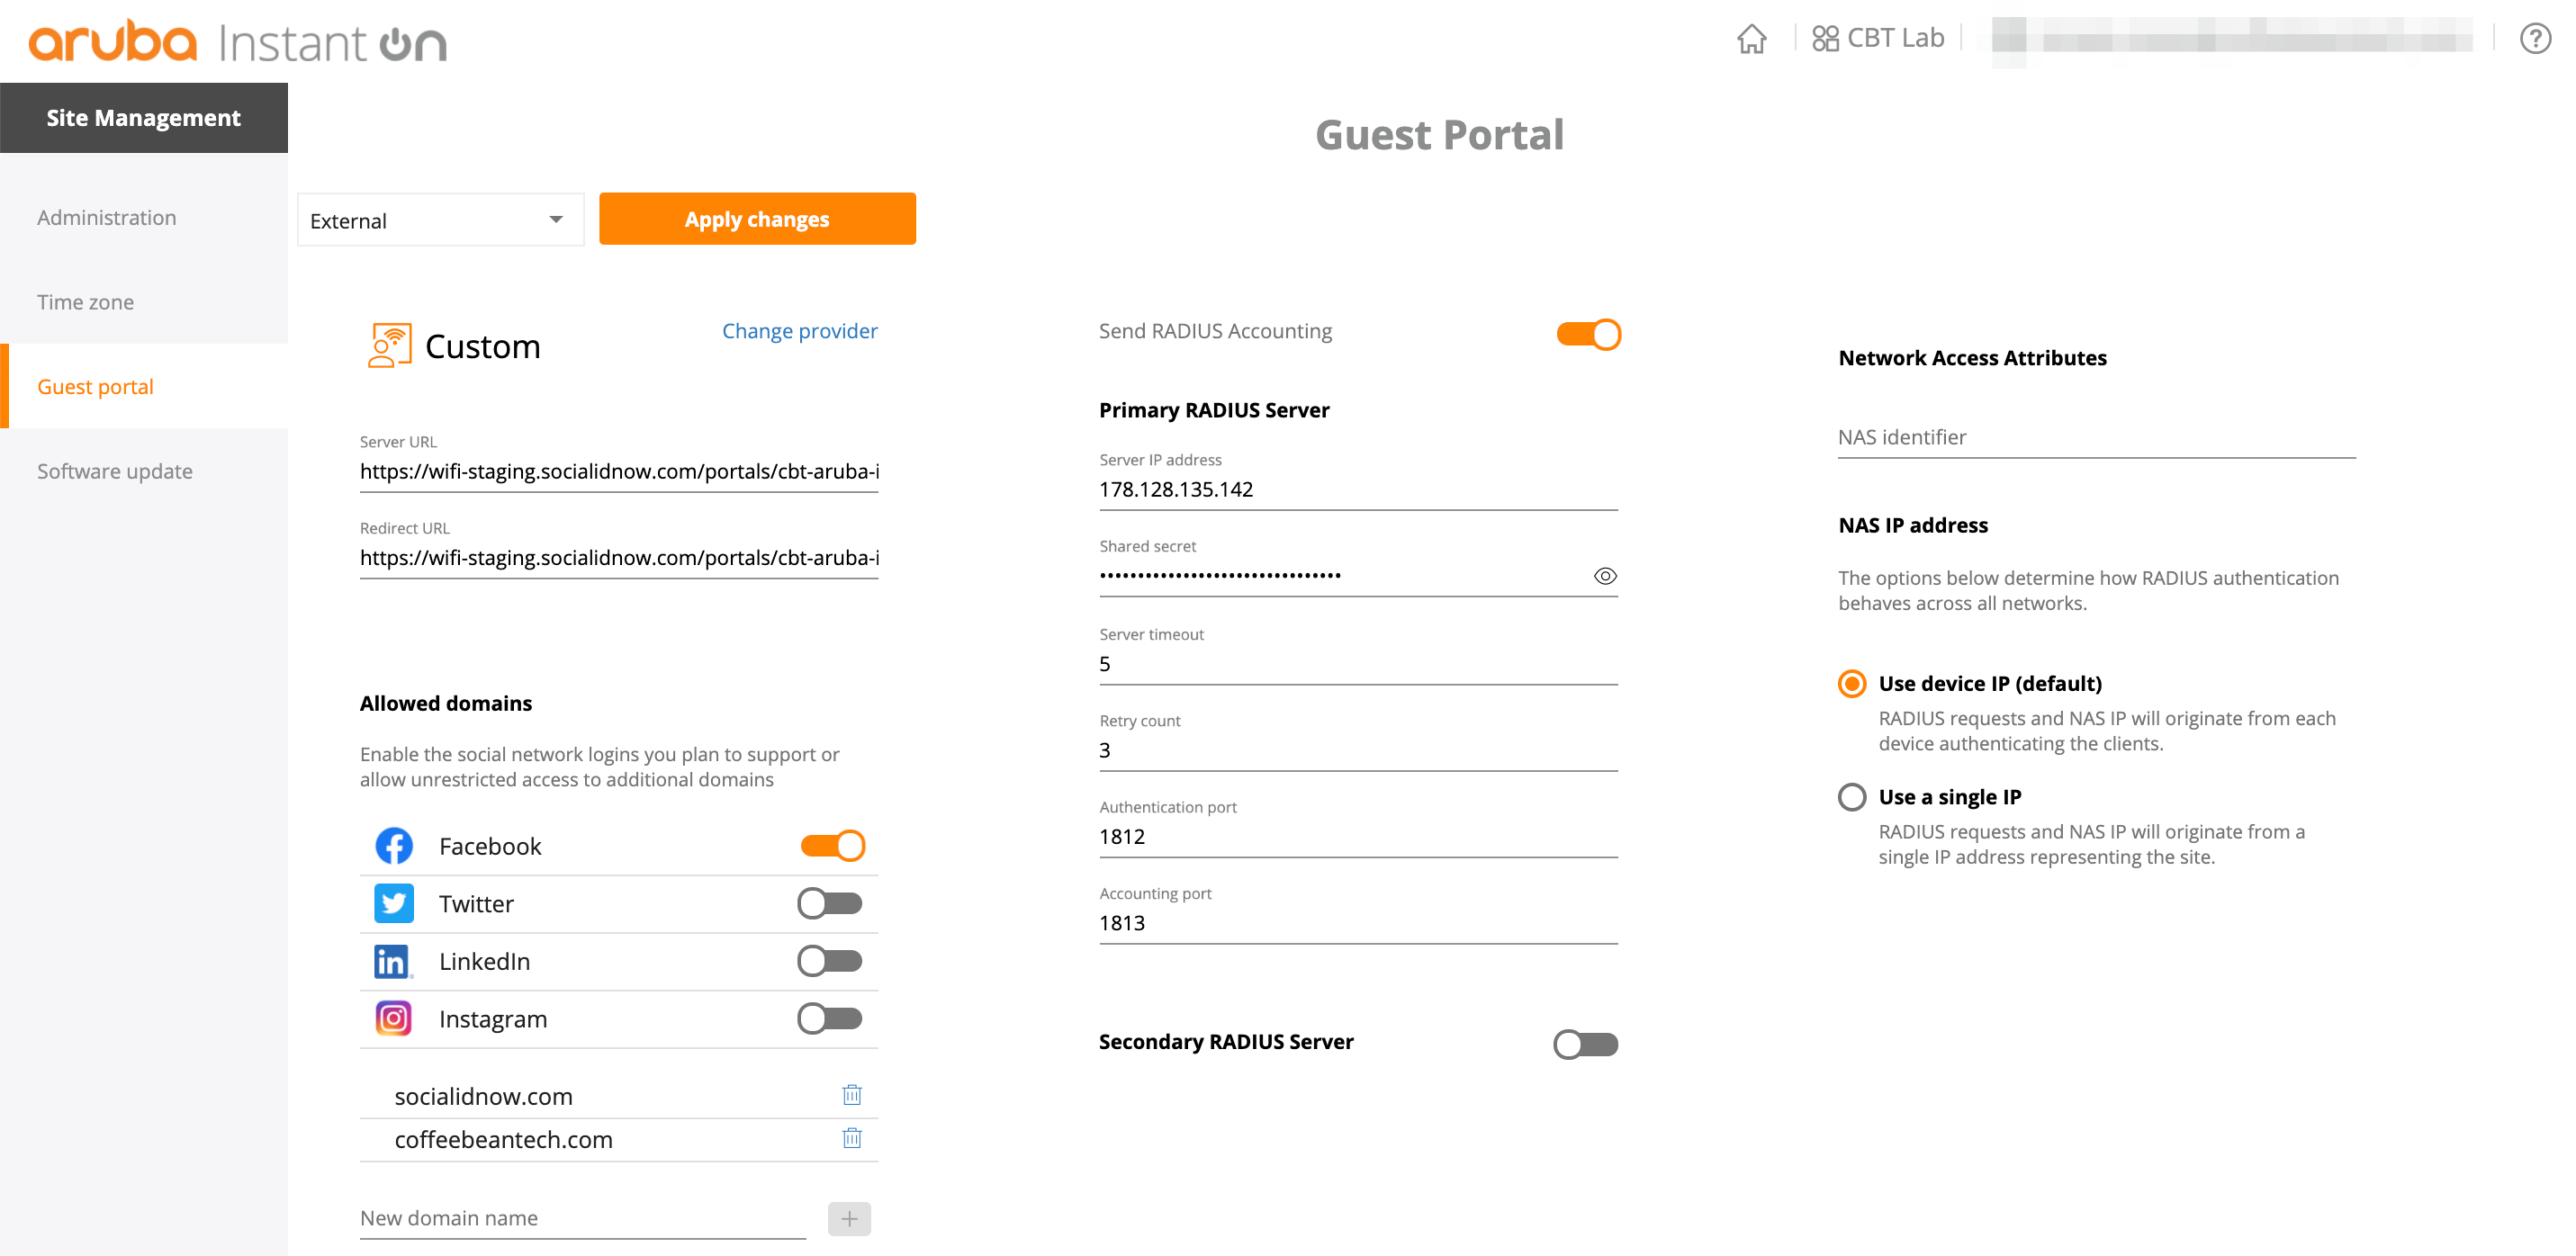Go to Software update section
Image resolution: width=2576 pixels, height=1256 pixels.
pyautogui.click(x=115, y=471)
